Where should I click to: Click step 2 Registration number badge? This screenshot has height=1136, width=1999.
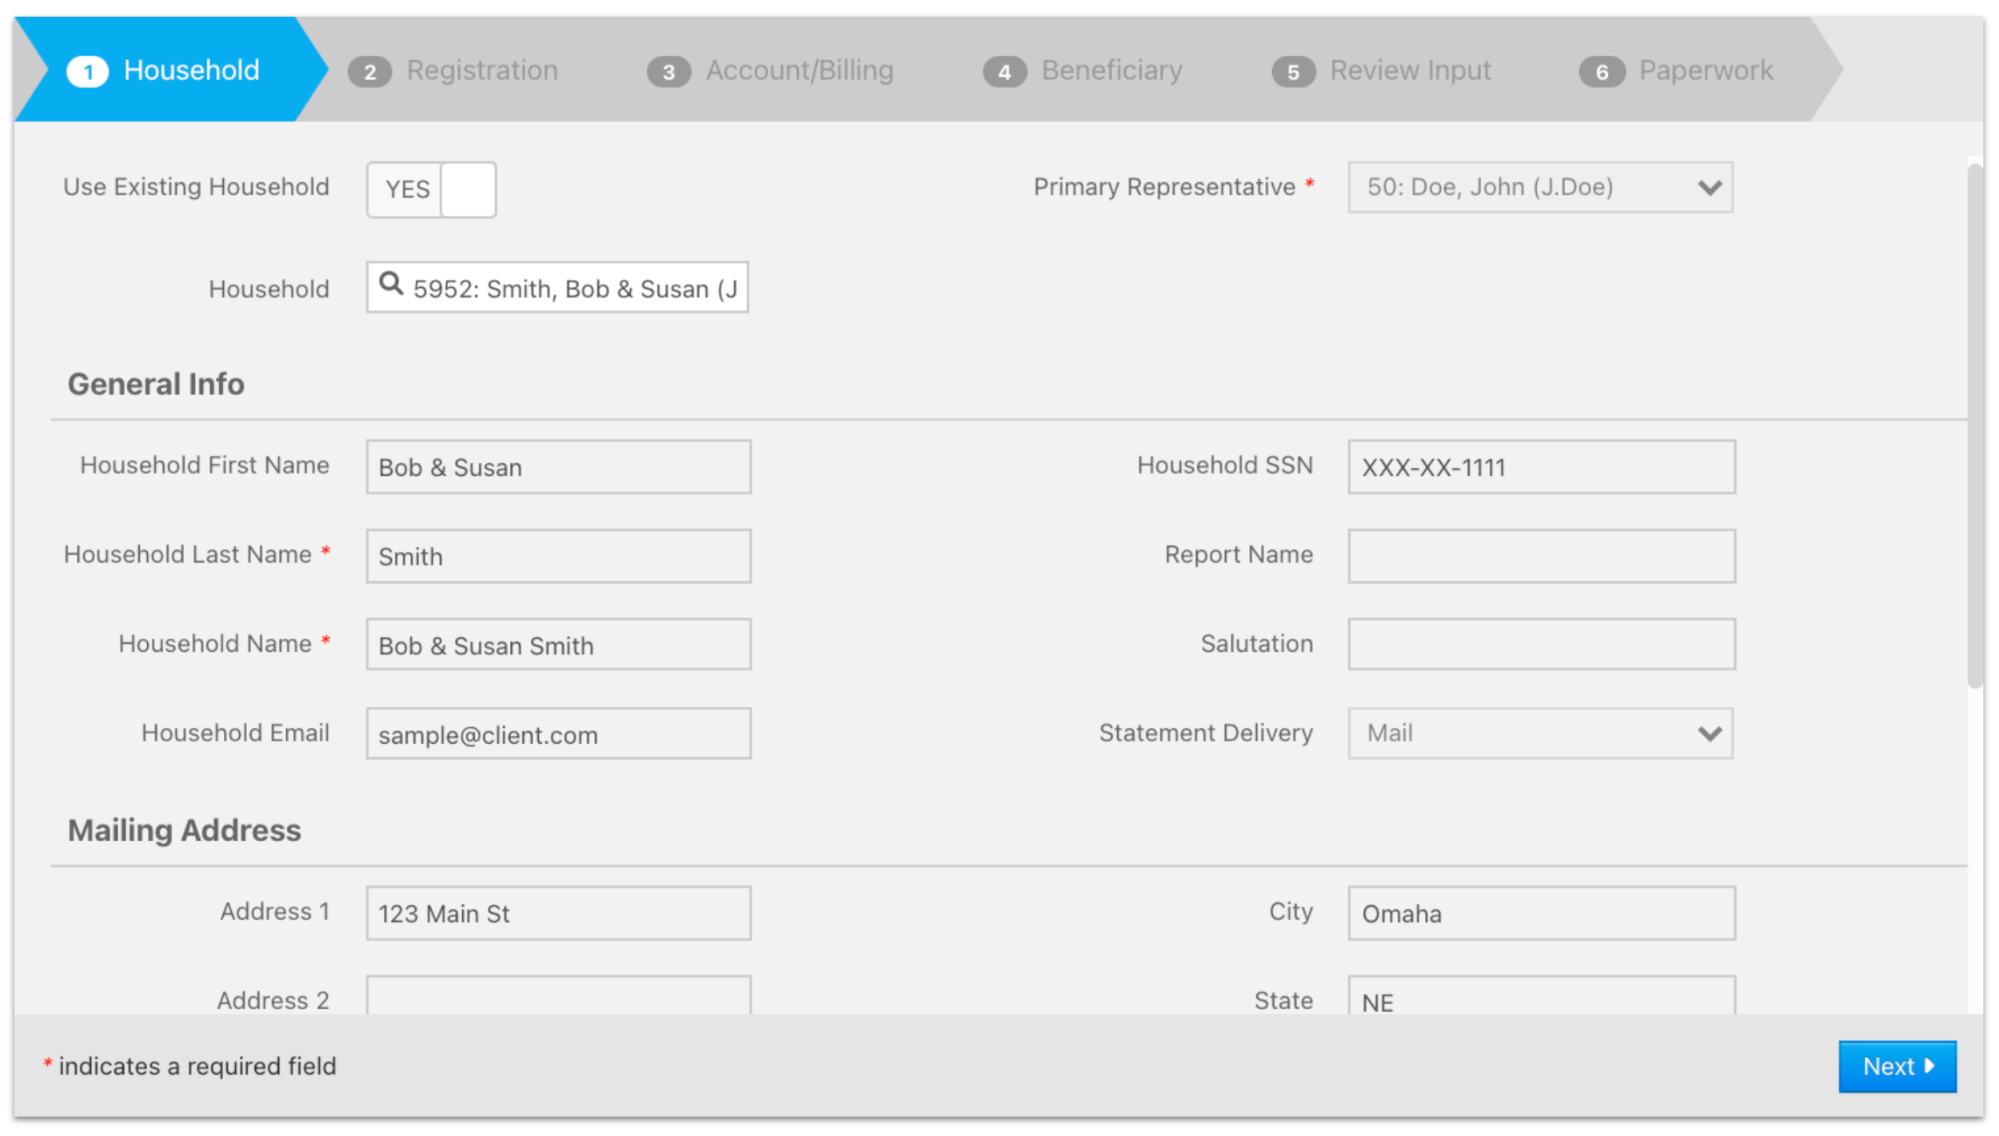tap(369, 72)
